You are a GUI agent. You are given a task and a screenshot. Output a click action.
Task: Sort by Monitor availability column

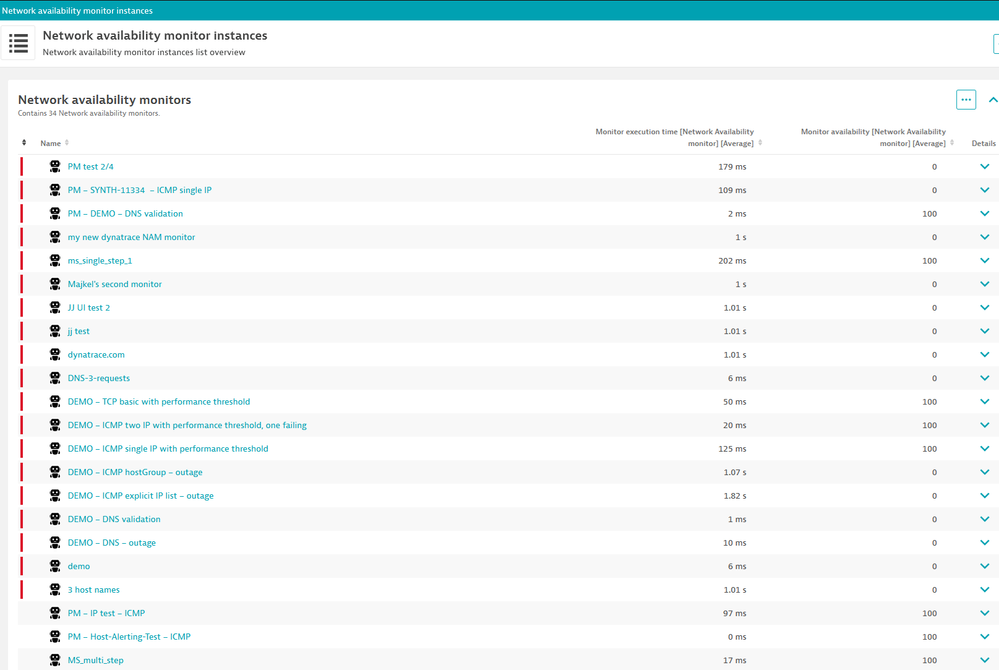[x=875, y=137]
